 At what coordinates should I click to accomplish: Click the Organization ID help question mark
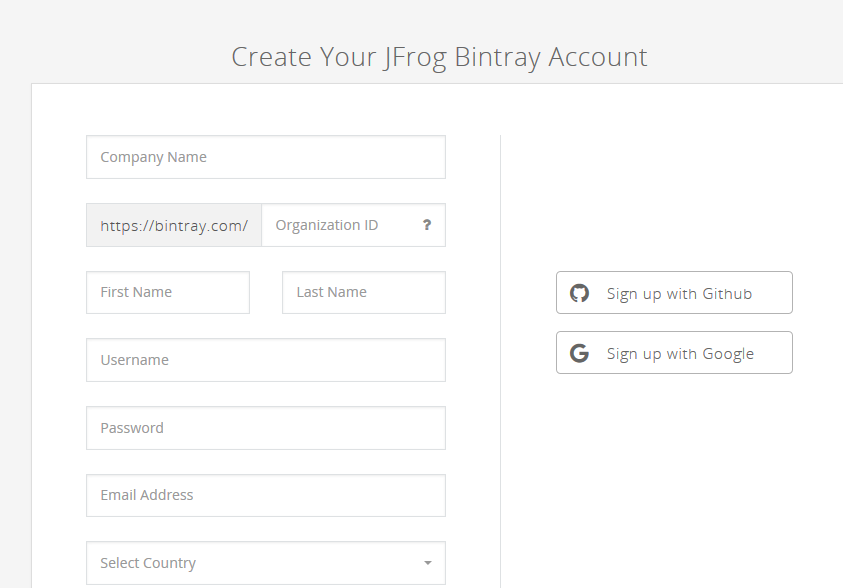point(427,225)
